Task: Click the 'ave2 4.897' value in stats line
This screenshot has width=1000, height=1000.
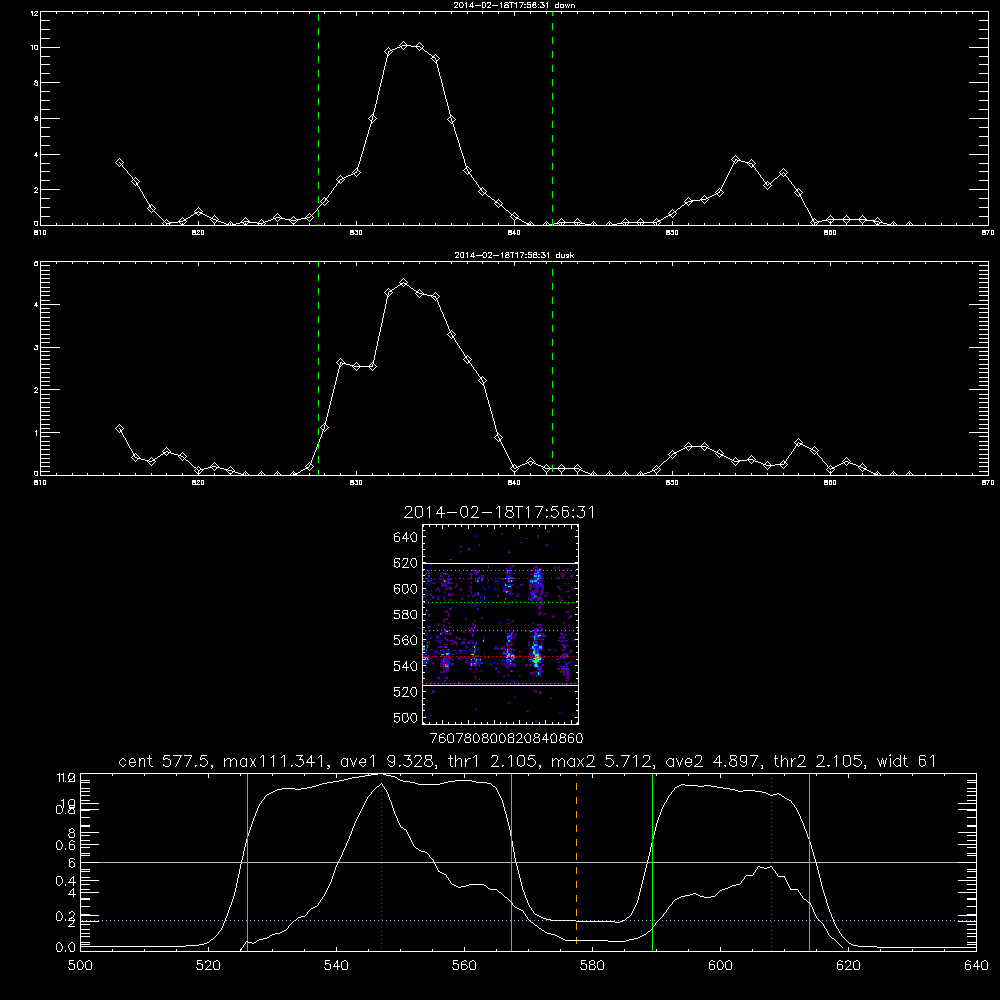Action: pos(710,761)
